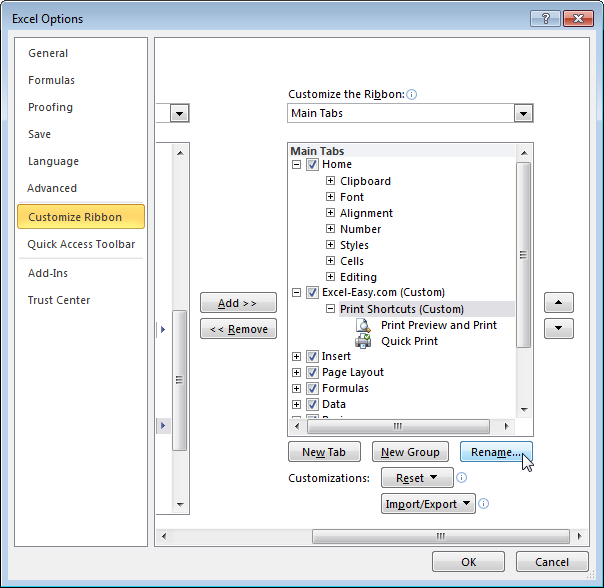This screenshot has height=588, width=604.
Task: Open the Reset dropdown button
Action: (x=417, y=478)
